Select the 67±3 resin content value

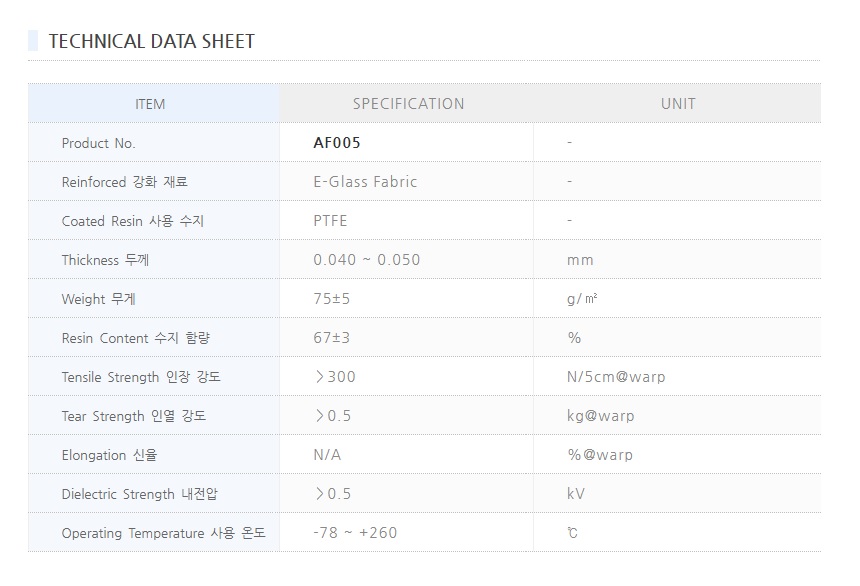click(332, 338)
